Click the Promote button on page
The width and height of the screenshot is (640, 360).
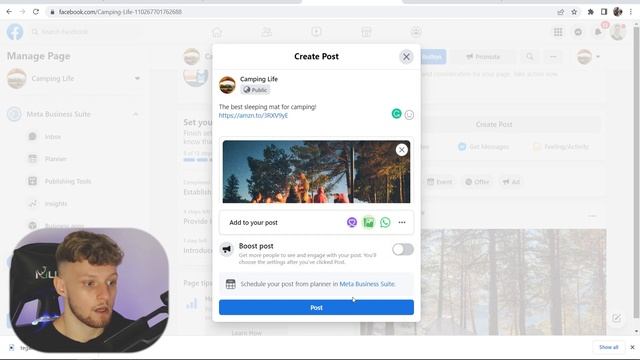pyautogui.click(x=483, y=57)
